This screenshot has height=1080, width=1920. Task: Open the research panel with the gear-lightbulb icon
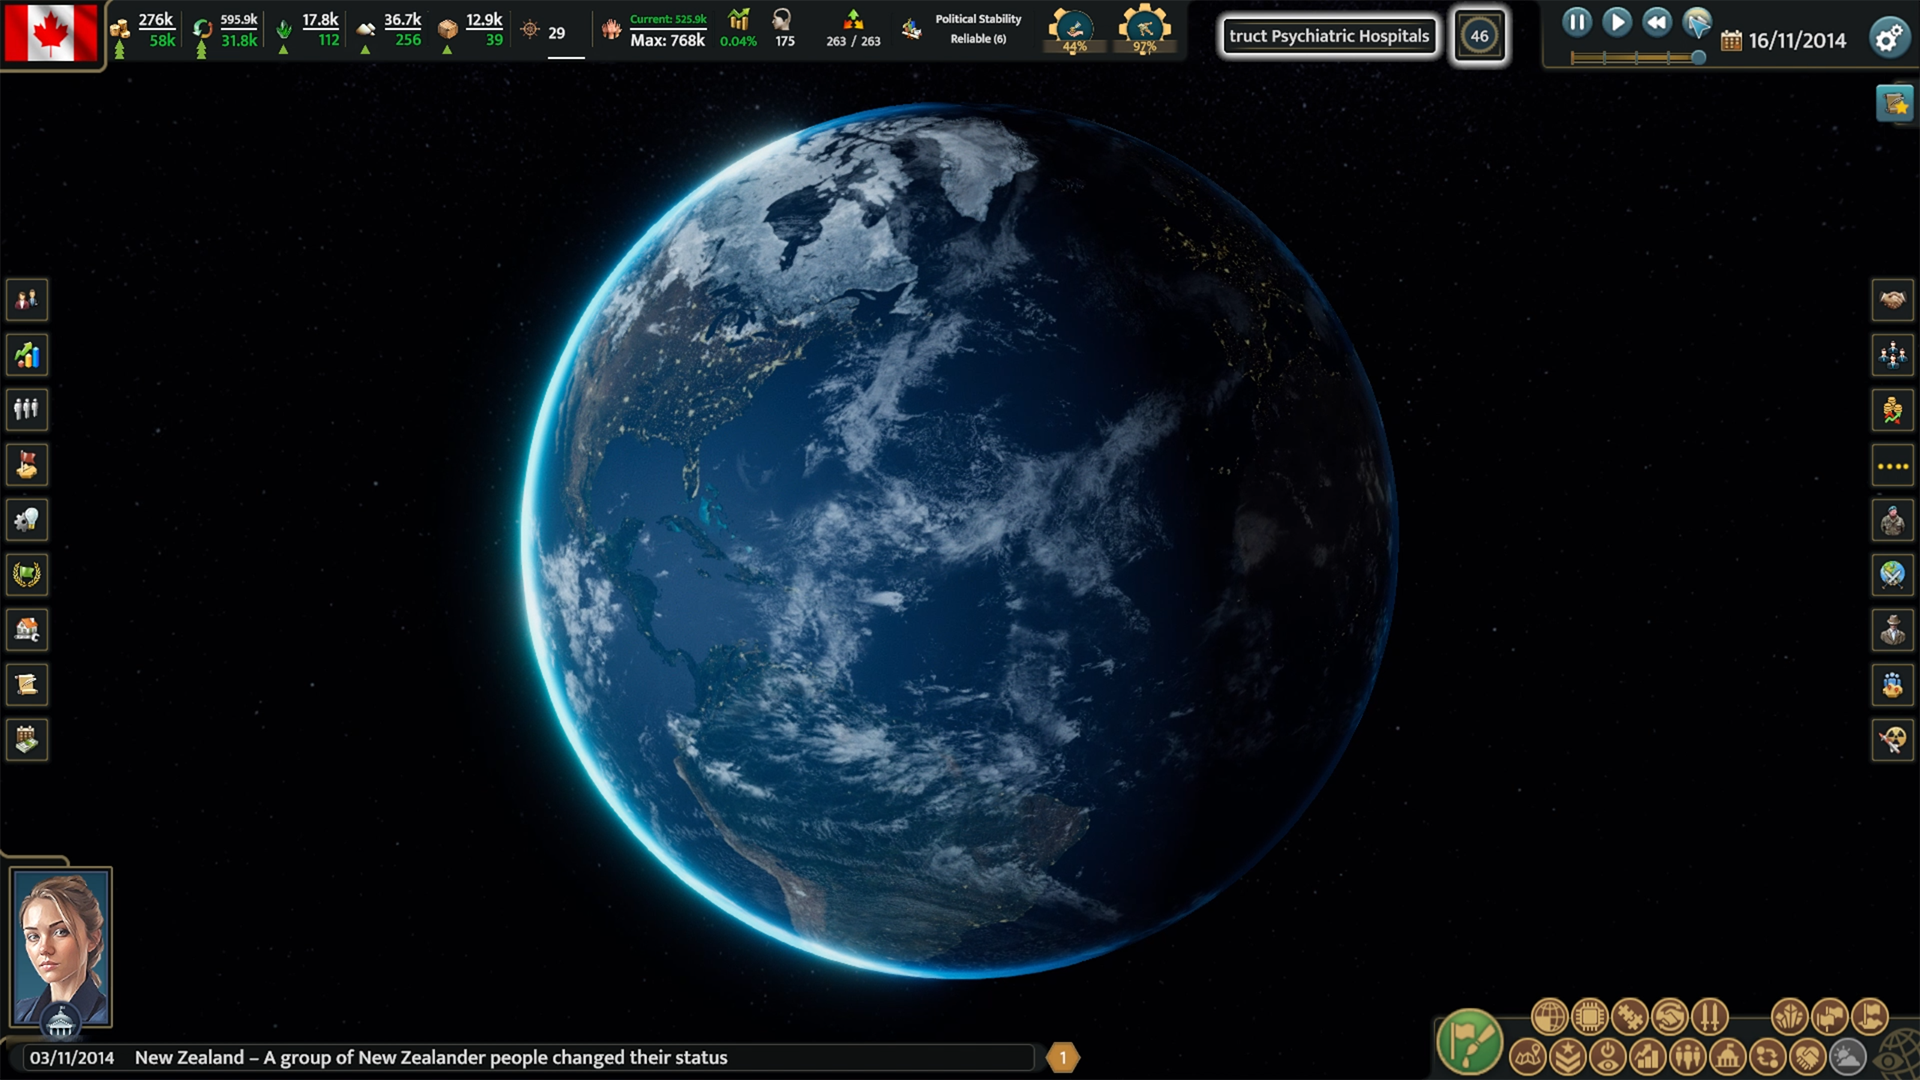pos(27,519)
